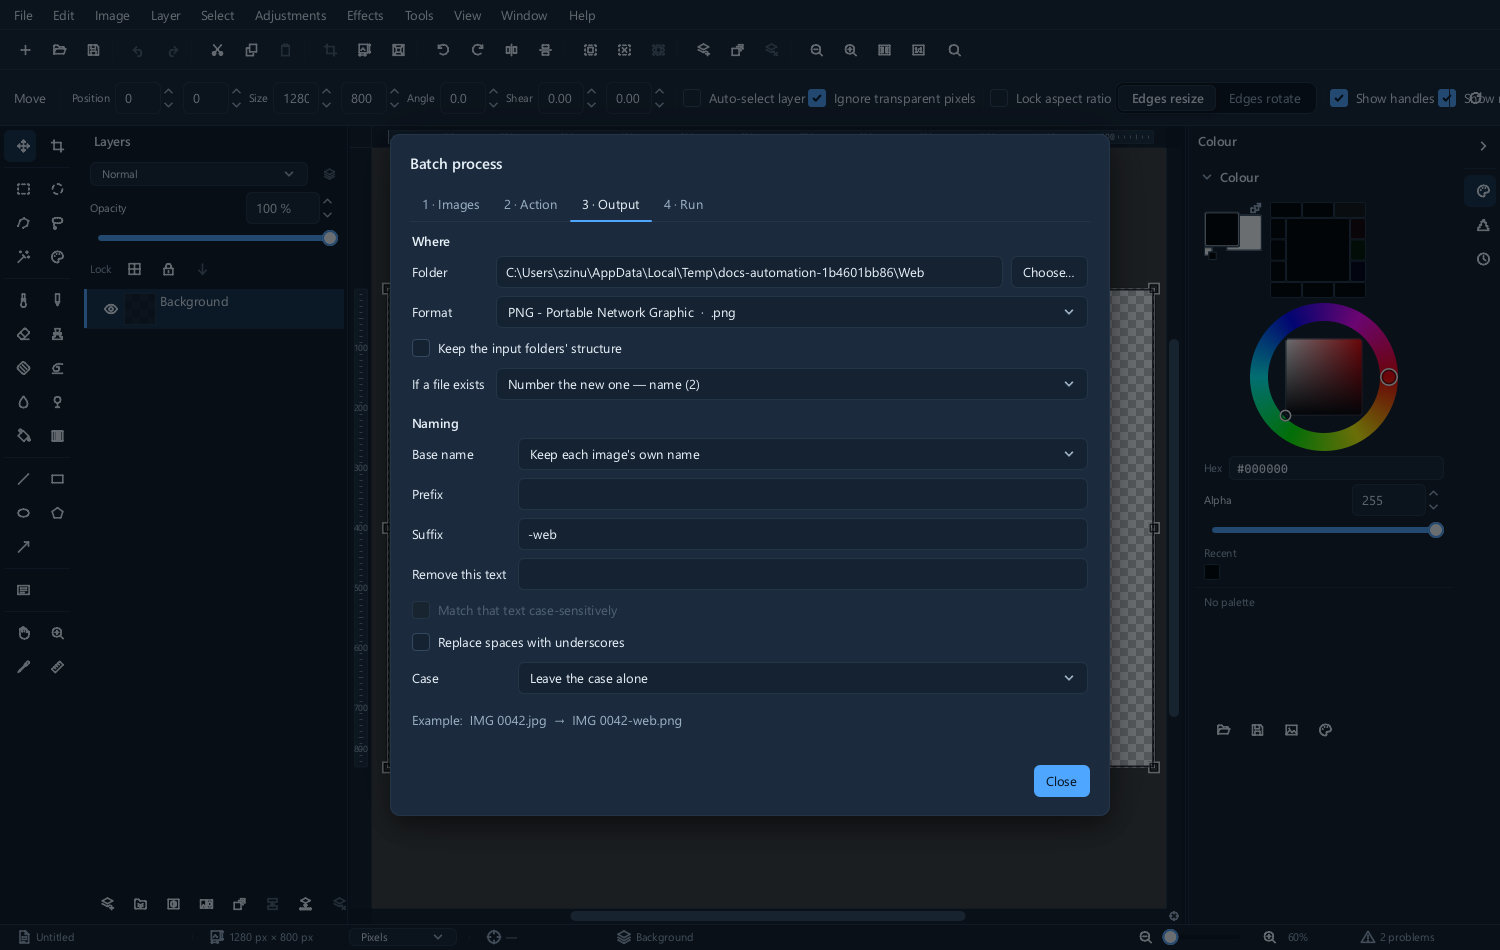Select the Rectangle shape tool
The image size is (1500, 950).
point(57,479)
